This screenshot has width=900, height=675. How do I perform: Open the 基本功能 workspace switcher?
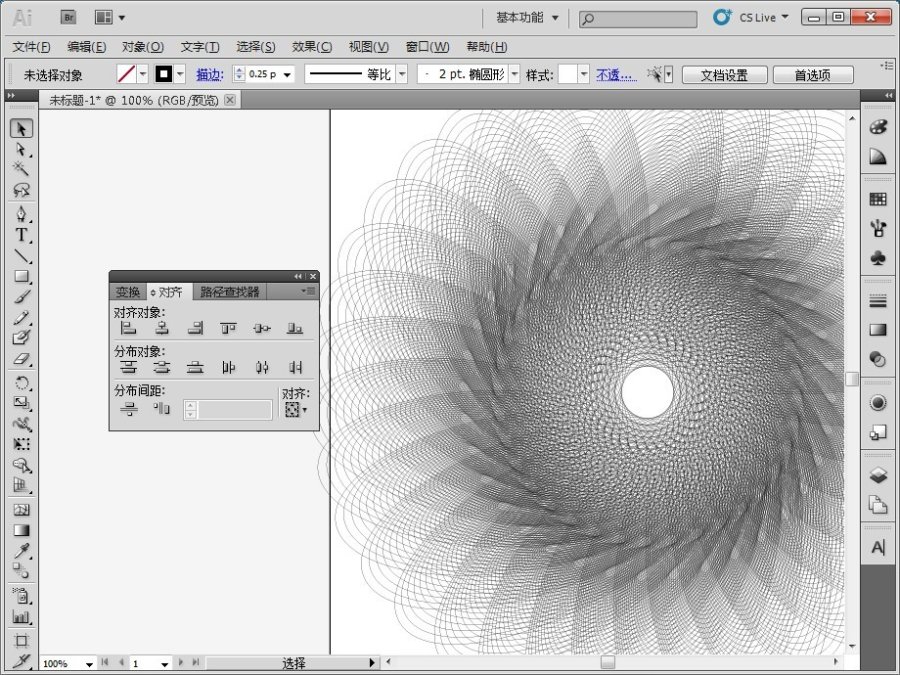(527, 17)
